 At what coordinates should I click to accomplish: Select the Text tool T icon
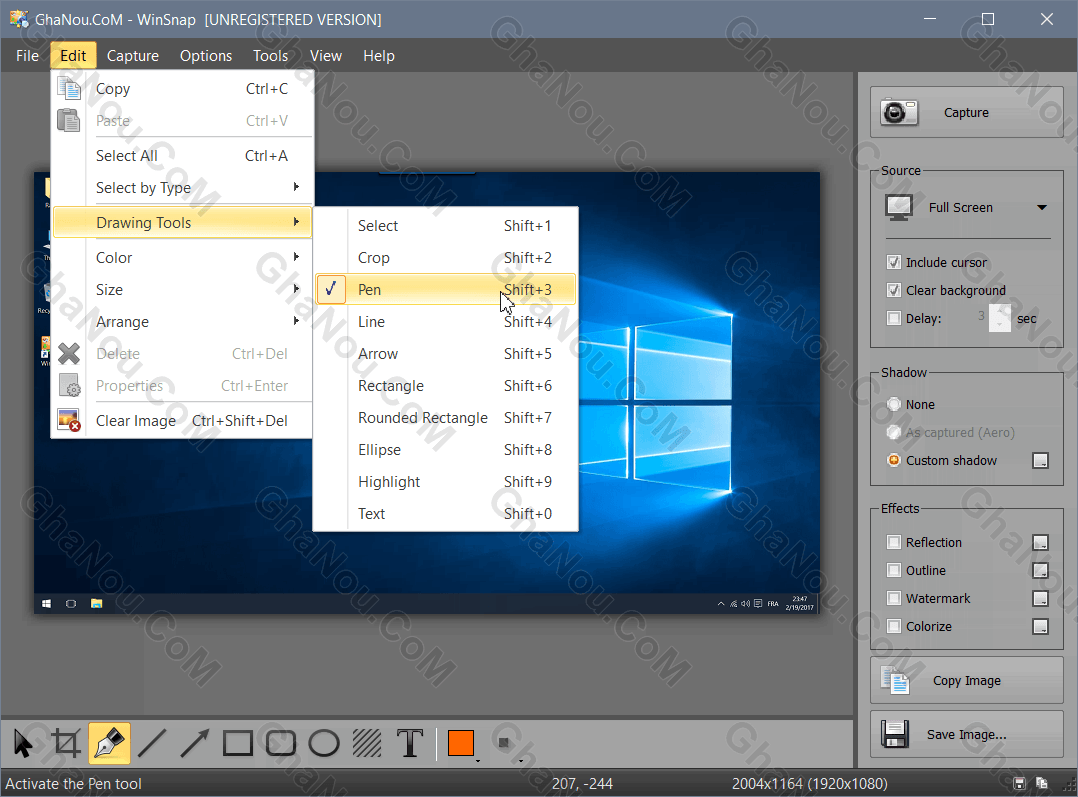[410, 743]
